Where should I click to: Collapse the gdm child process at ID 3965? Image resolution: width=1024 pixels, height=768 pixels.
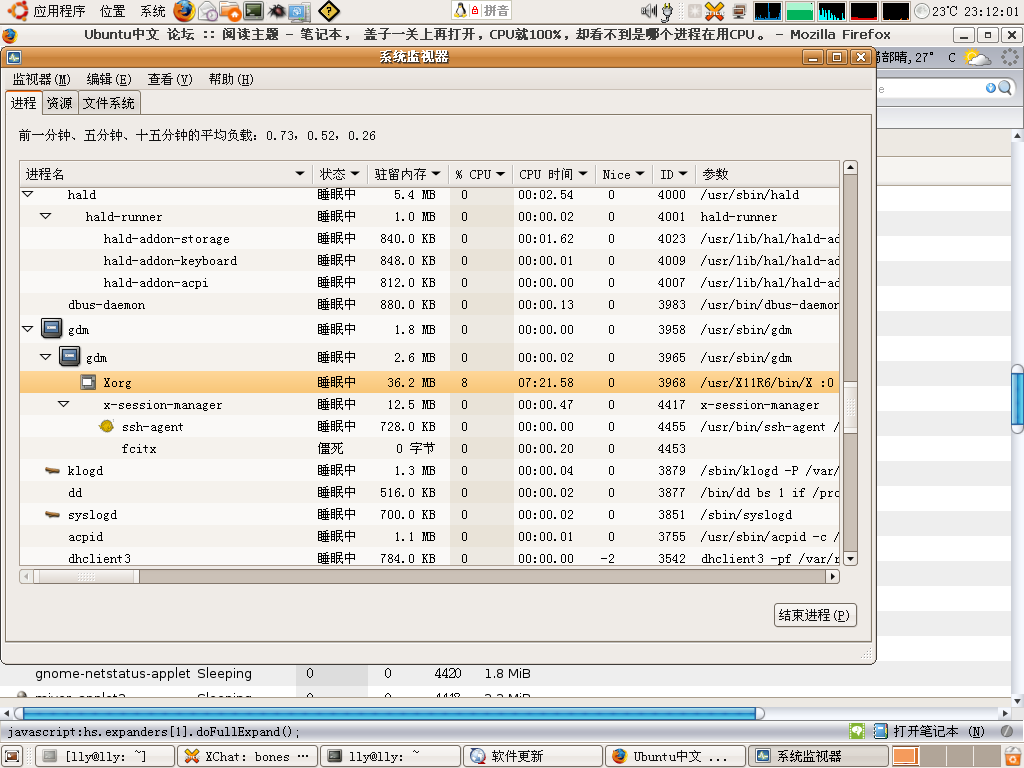point(45,357)
